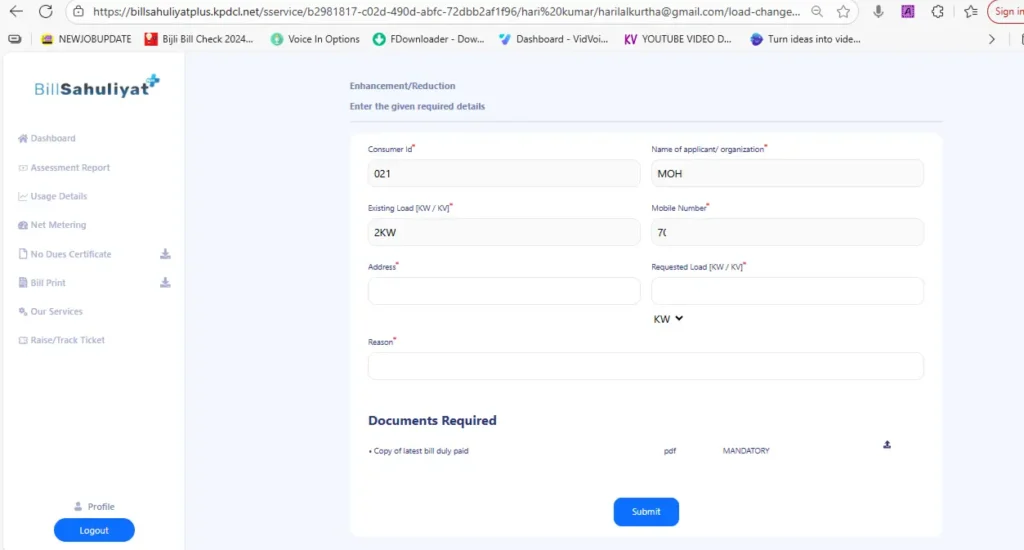This screenshot has height=550, width=1024.
Task: Expand the bookmarks bar overflow chevron
Action: [991, 39]
